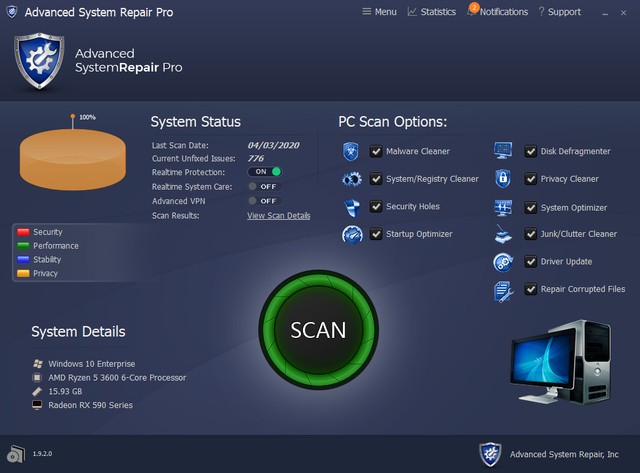
Task: Click the Malware Cleaner shield icon
Action: [351, 152]
